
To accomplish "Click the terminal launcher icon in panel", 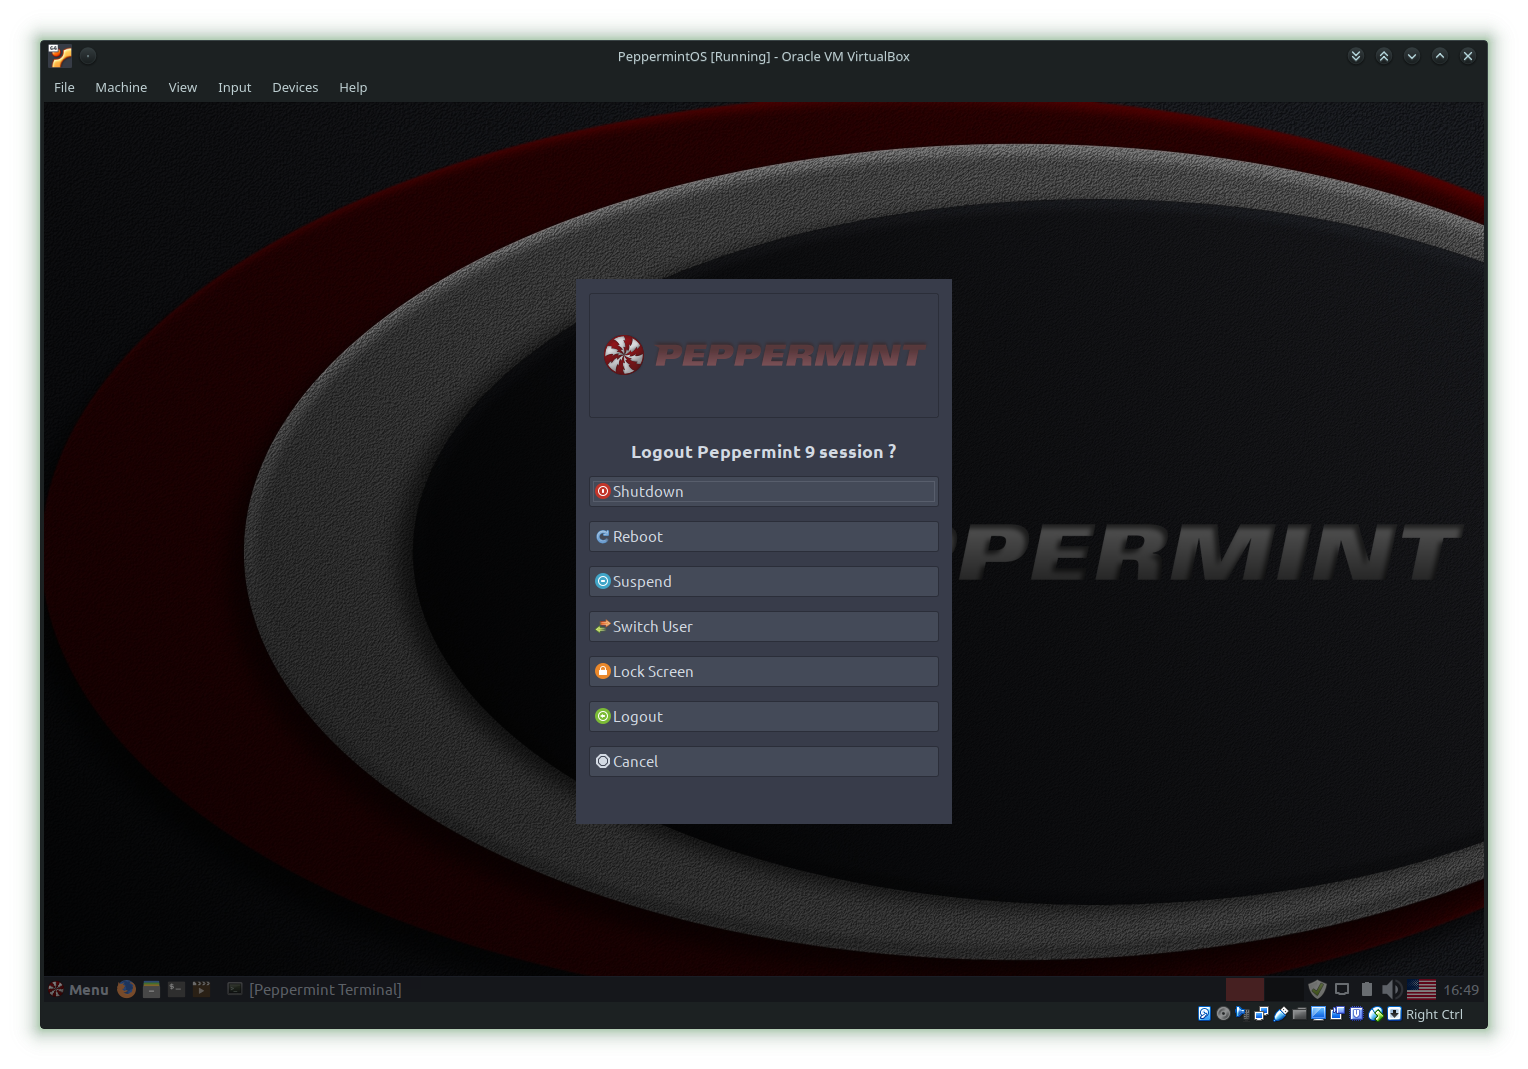I will point(177,989).
